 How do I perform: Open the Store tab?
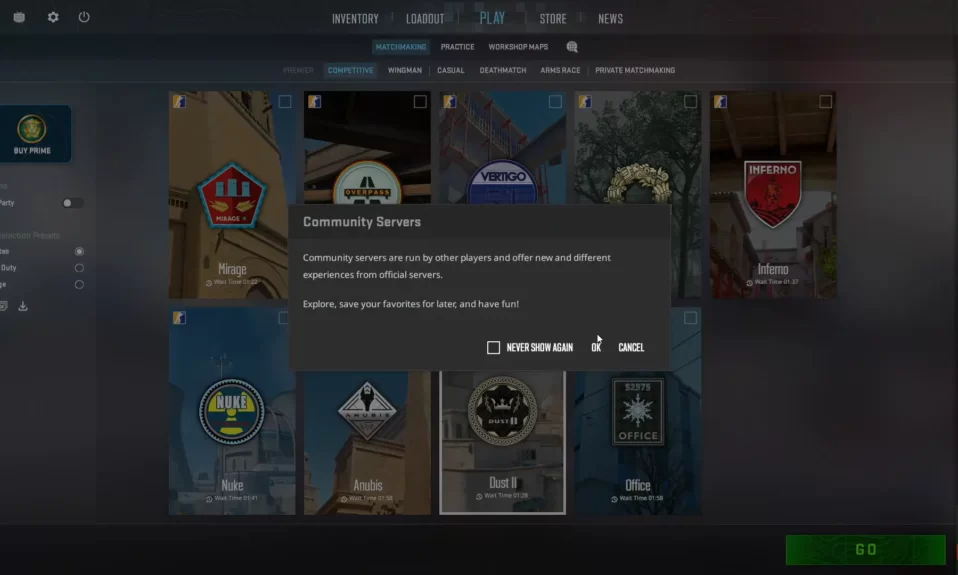552,19
